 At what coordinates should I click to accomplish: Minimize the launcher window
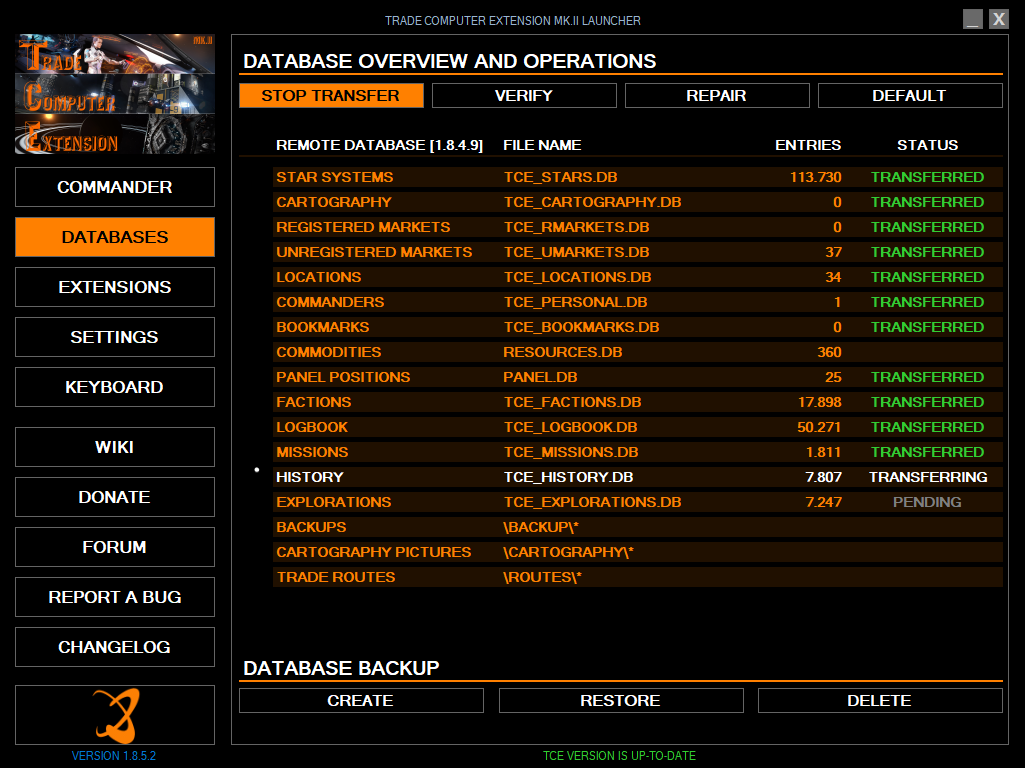tap(973, 19)
